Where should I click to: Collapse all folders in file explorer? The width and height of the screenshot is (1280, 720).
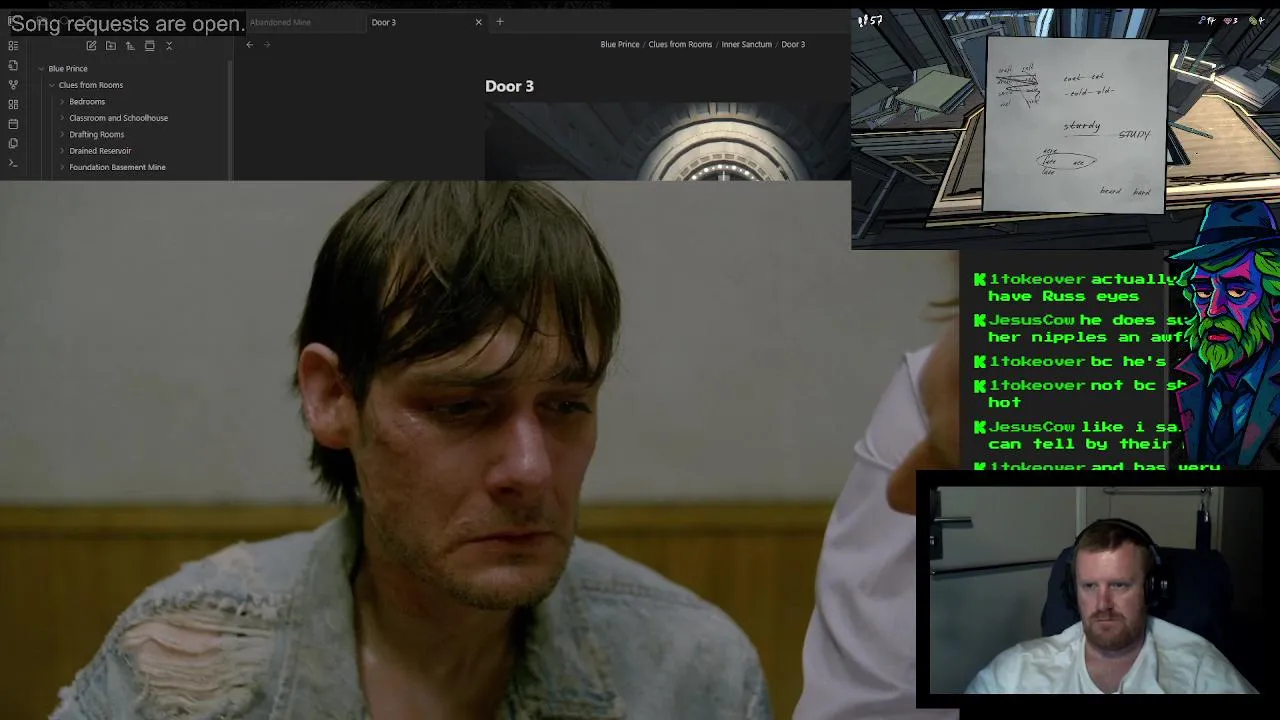click(x=169, y=45)
